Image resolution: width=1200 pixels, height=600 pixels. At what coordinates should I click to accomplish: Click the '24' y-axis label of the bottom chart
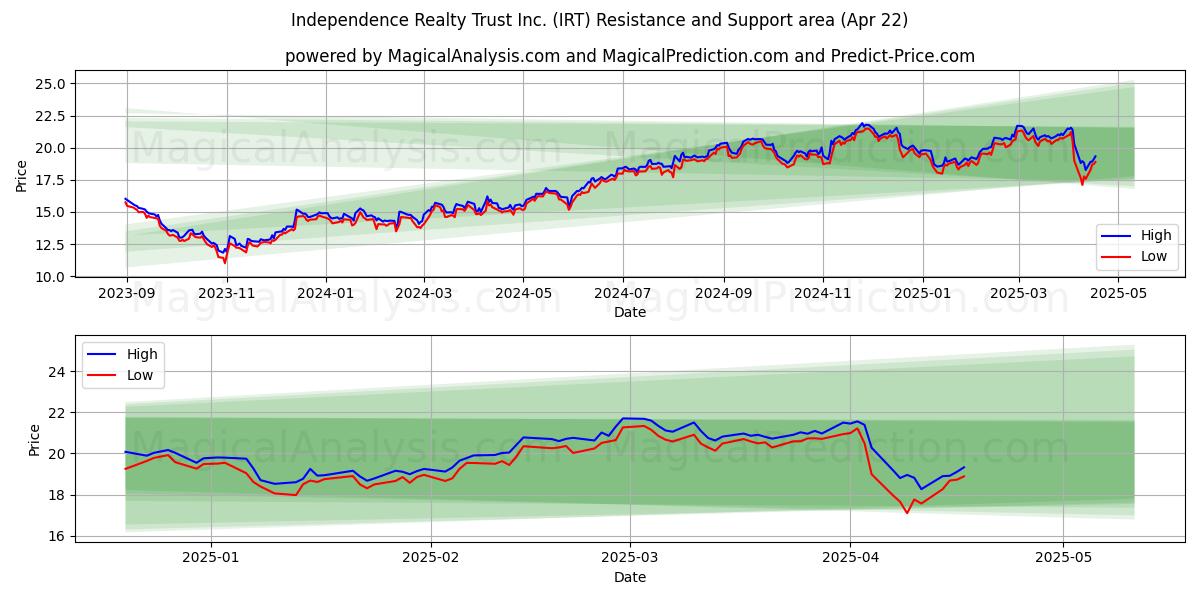click(x=58, y=372)
